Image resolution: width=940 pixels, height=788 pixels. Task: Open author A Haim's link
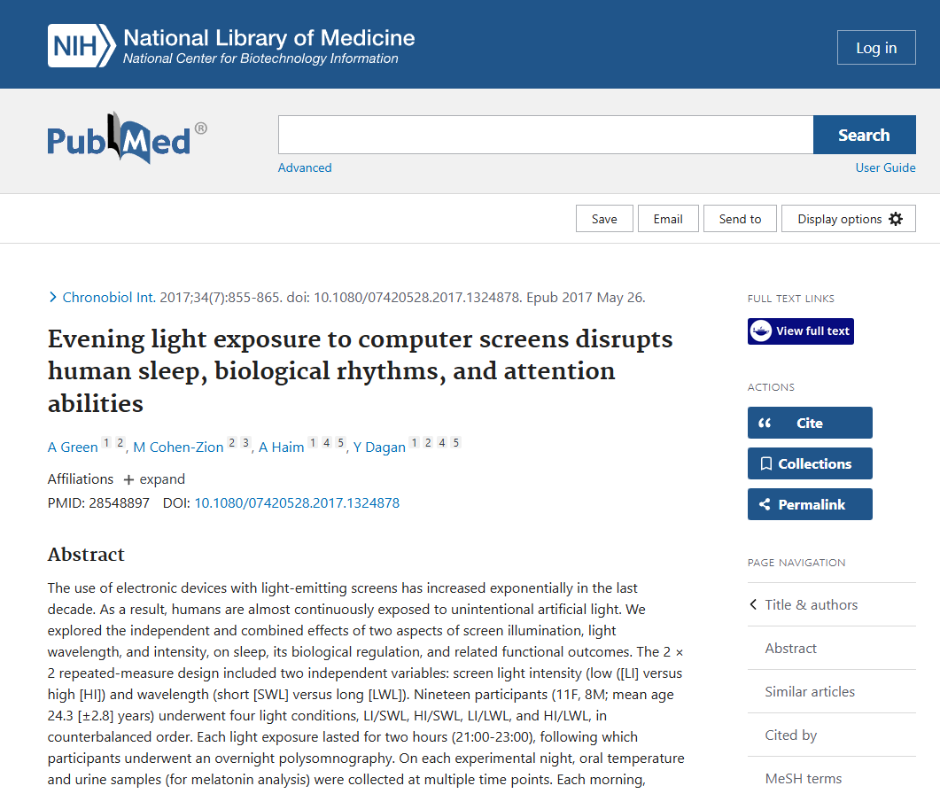(x=281, y=447)
